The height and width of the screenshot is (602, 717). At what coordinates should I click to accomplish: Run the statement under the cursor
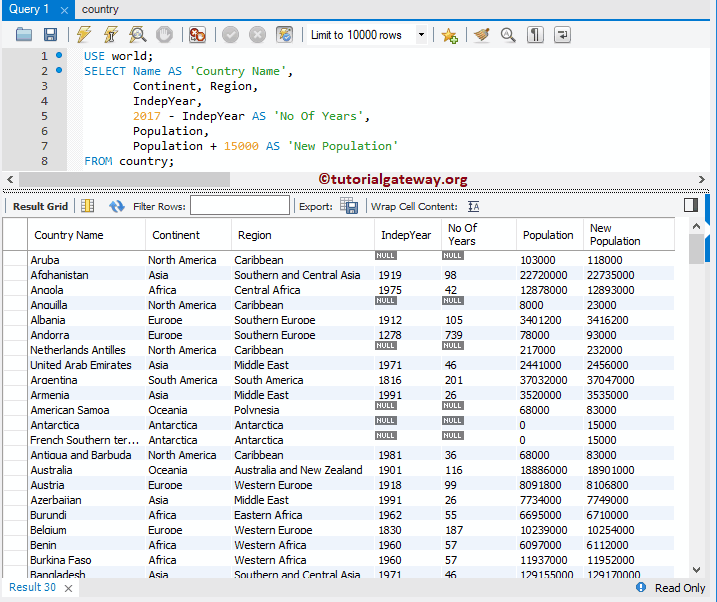pos(110,35)
